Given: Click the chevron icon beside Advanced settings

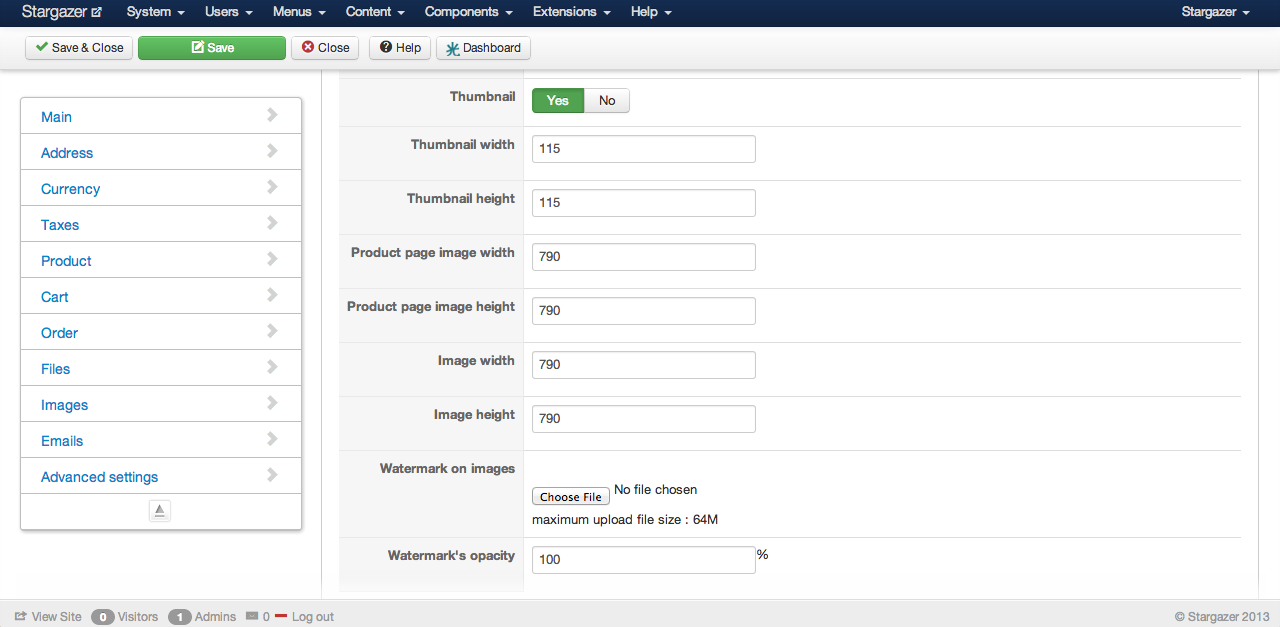Looking at the screenshot, I should (272, 475).
